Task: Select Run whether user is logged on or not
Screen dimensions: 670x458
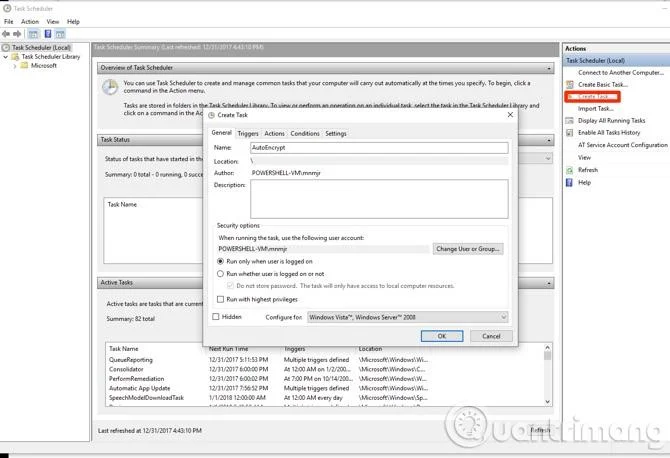Action: pos(220,273)
